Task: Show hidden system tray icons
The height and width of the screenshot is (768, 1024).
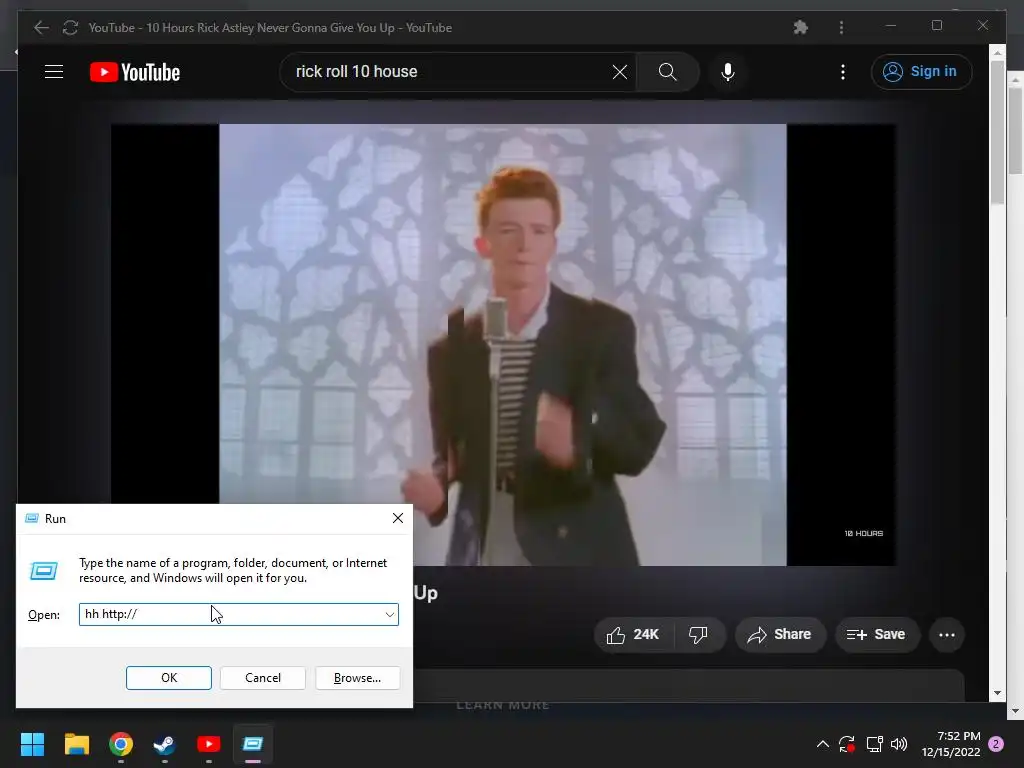Action: point(823,744)
